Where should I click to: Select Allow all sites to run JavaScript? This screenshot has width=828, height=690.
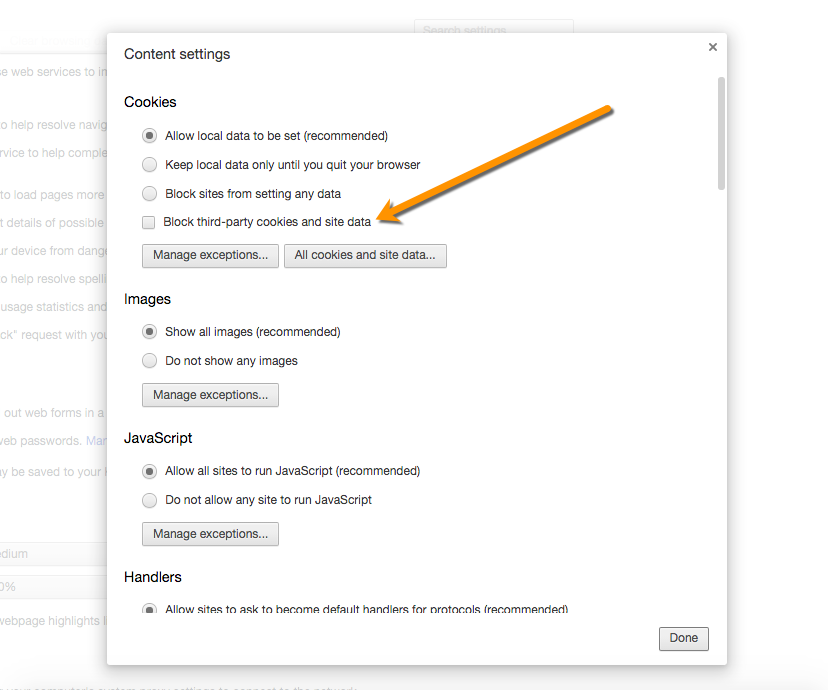(x=150, y=471)
